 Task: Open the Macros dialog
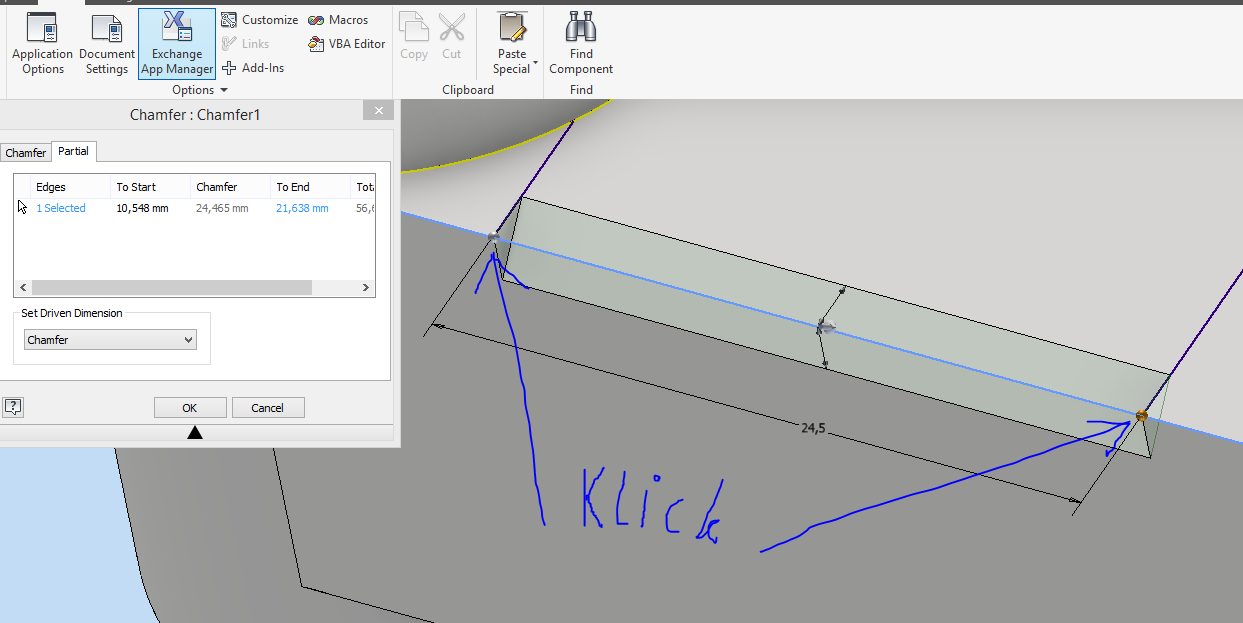coord(346,19)
